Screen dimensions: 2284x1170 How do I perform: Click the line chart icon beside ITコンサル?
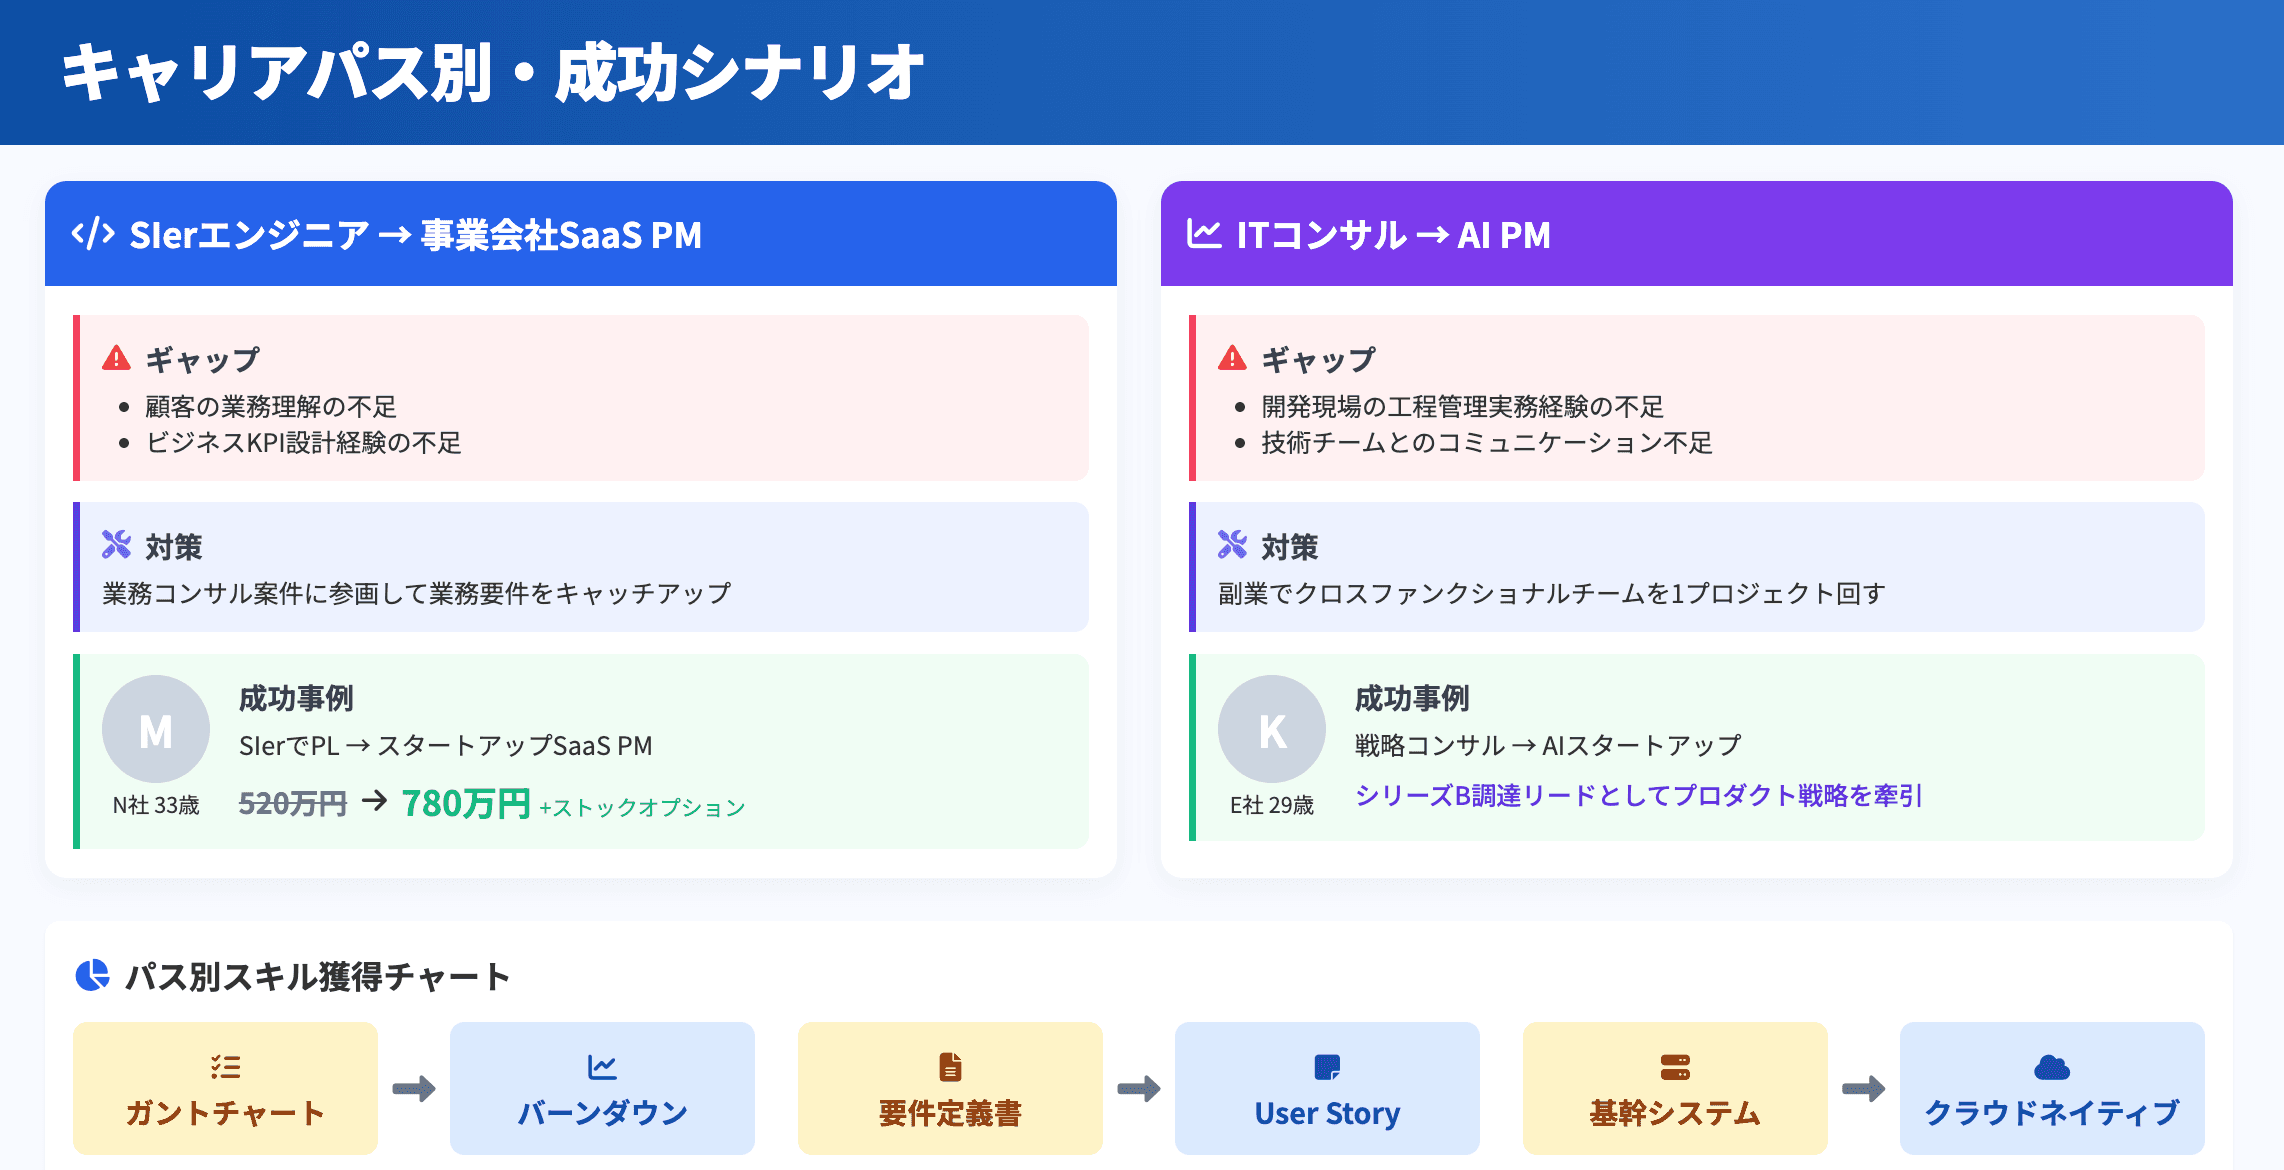point(1204,234)
